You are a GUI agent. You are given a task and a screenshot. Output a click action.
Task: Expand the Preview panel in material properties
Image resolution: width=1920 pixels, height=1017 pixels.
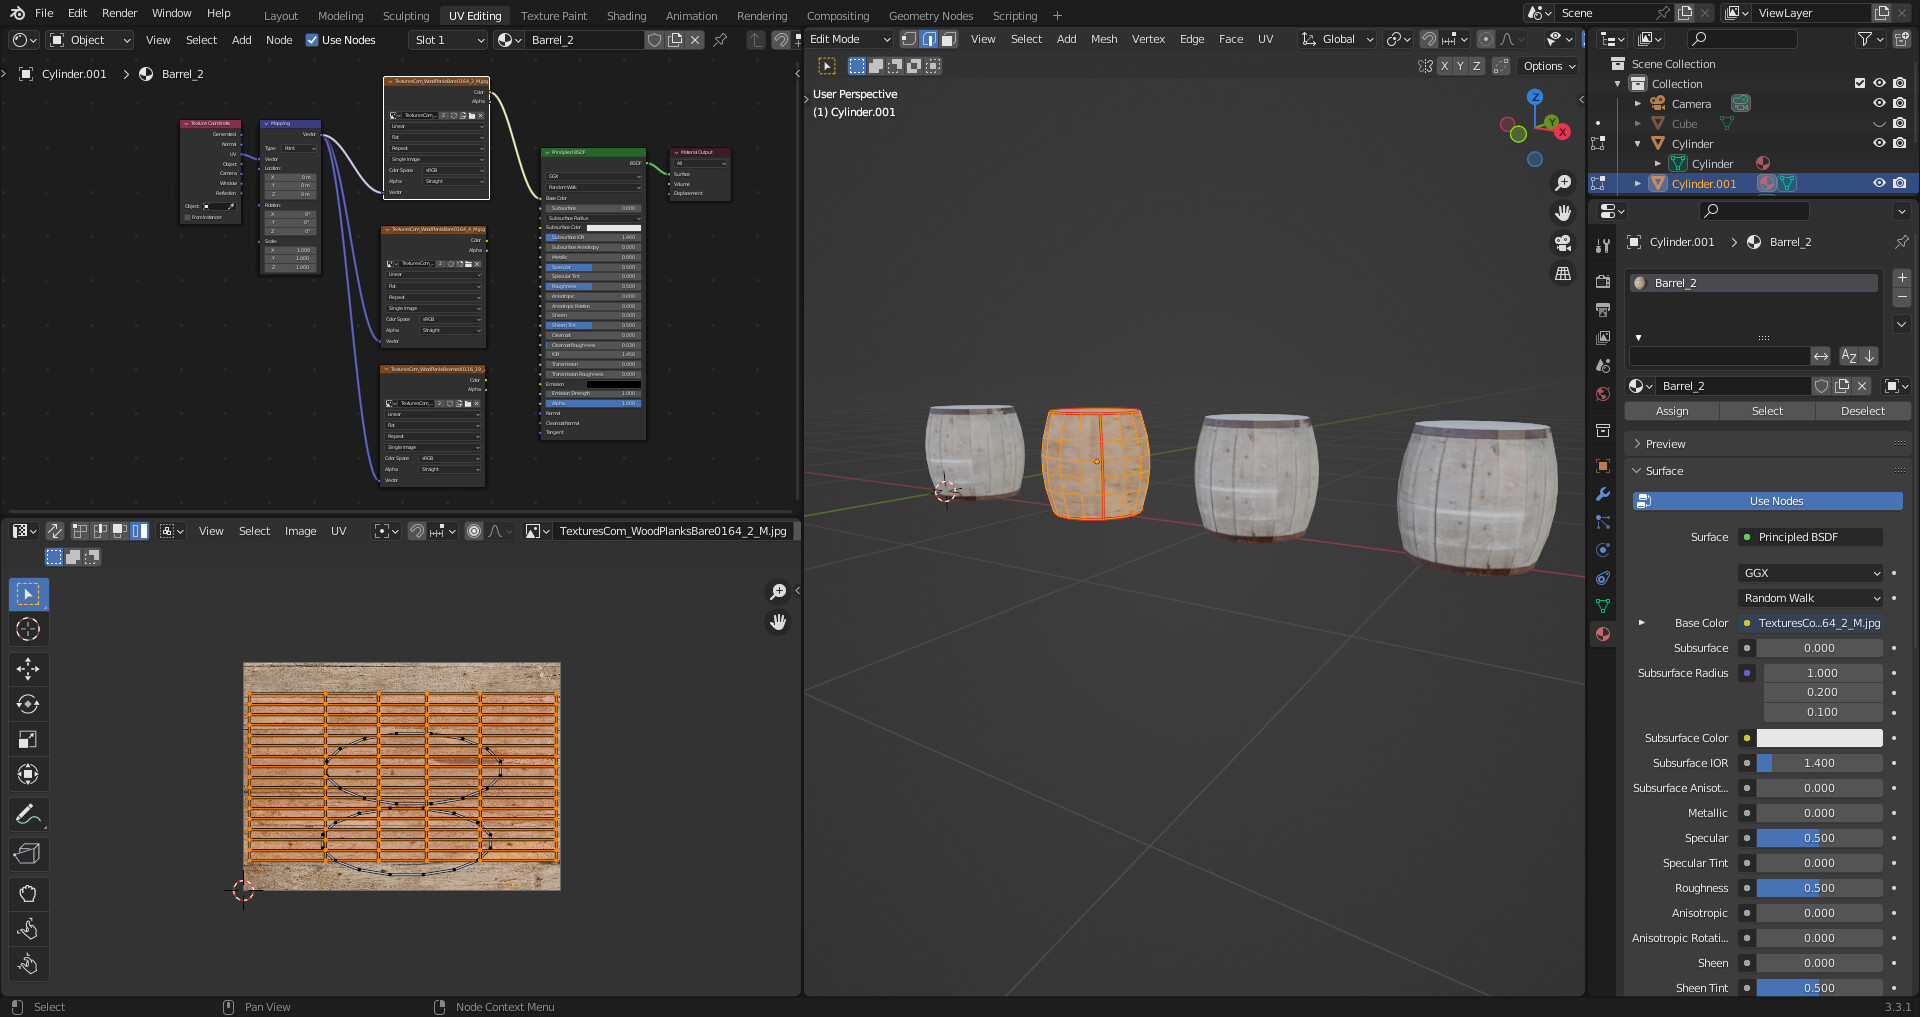click(x=1660, y=443)
